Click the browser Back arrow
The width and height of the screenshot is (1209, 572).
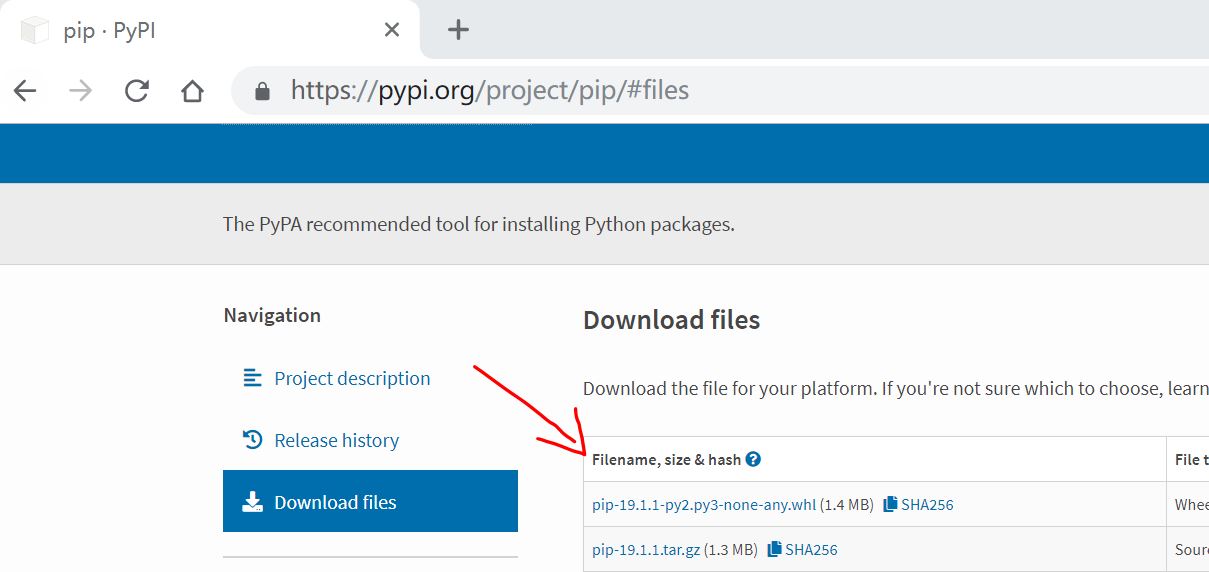point(25,91)
